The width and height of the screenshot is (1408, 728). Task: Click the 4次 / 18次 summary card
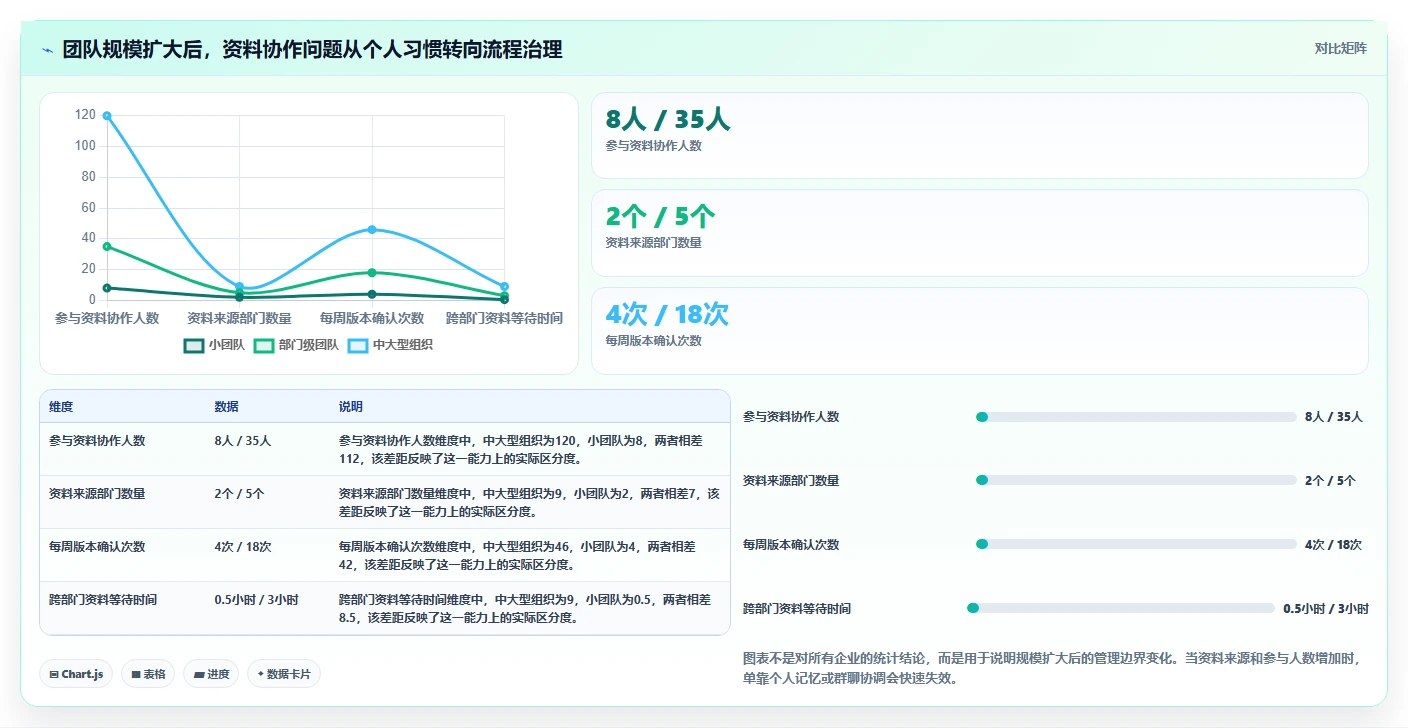coord(979,331)
